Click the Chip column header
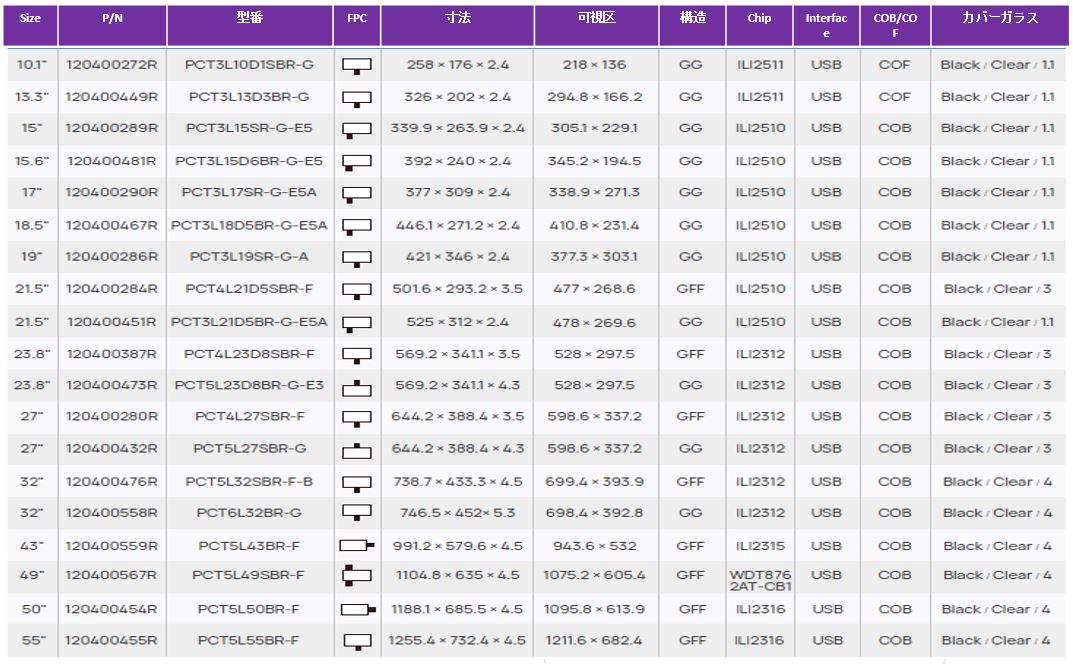The image size is (1073, 664). 759,25
